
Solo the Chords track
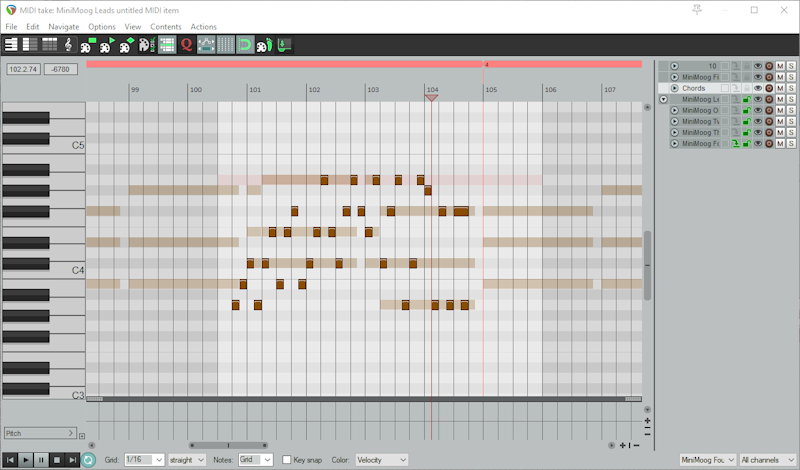click(x=791, y=88)
